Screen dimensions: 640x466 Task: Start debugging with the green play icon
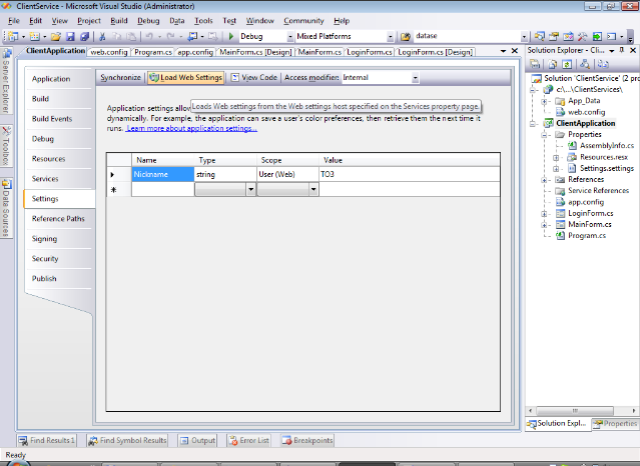point(231,36)
